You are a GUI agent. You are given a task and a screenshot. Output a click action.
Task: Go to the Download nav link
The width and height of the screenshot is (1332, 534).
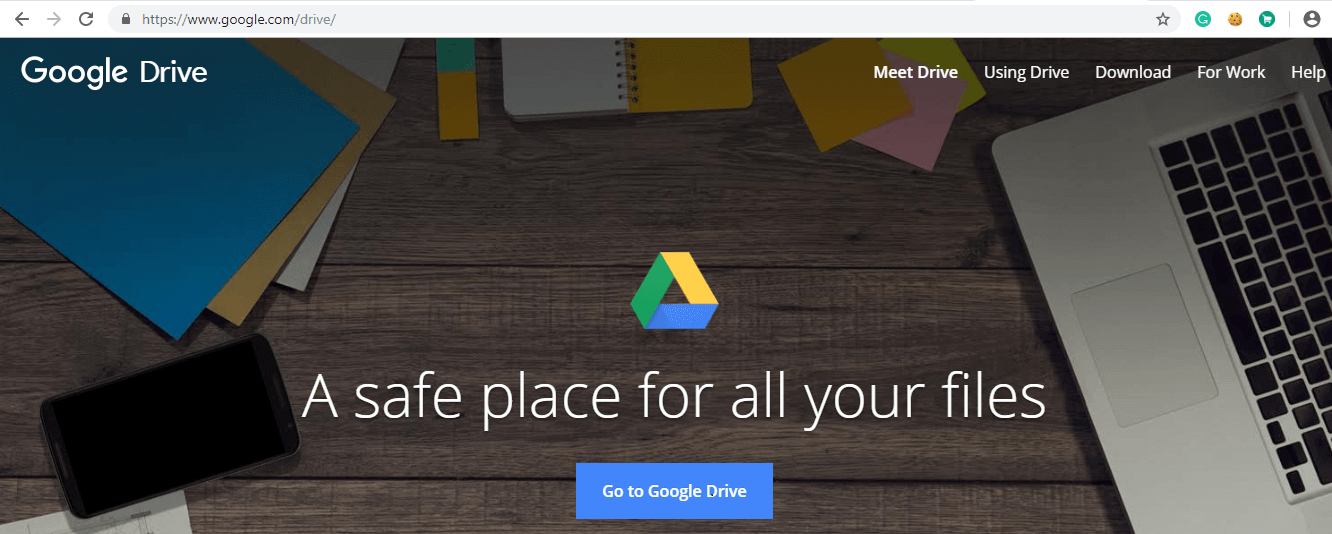[1133, 72]
